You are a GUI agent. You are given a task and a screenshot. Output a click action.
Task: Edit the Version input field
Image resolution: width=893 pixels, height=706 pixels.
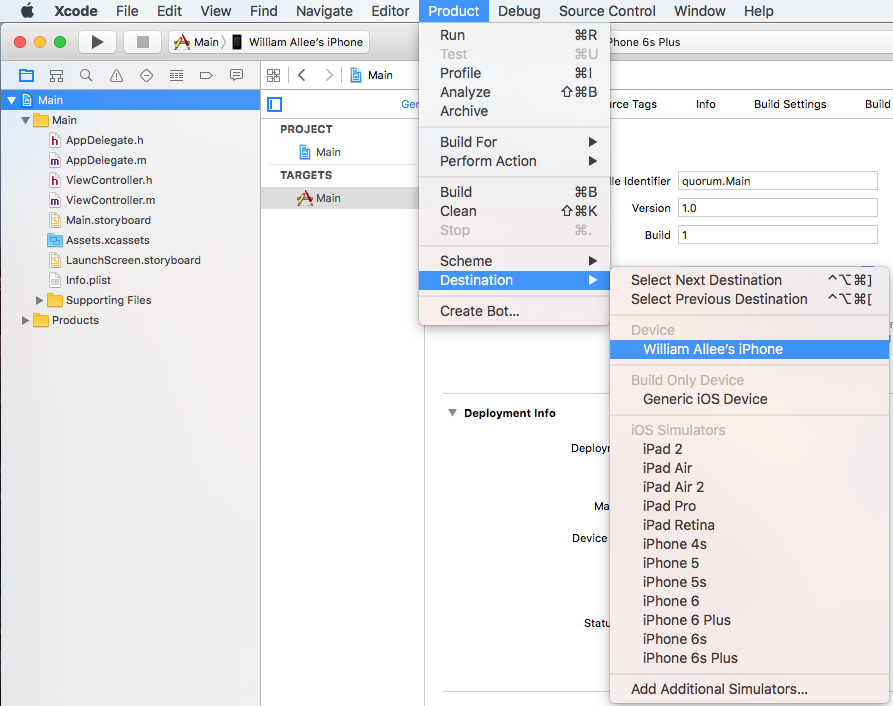coord(777,208)
